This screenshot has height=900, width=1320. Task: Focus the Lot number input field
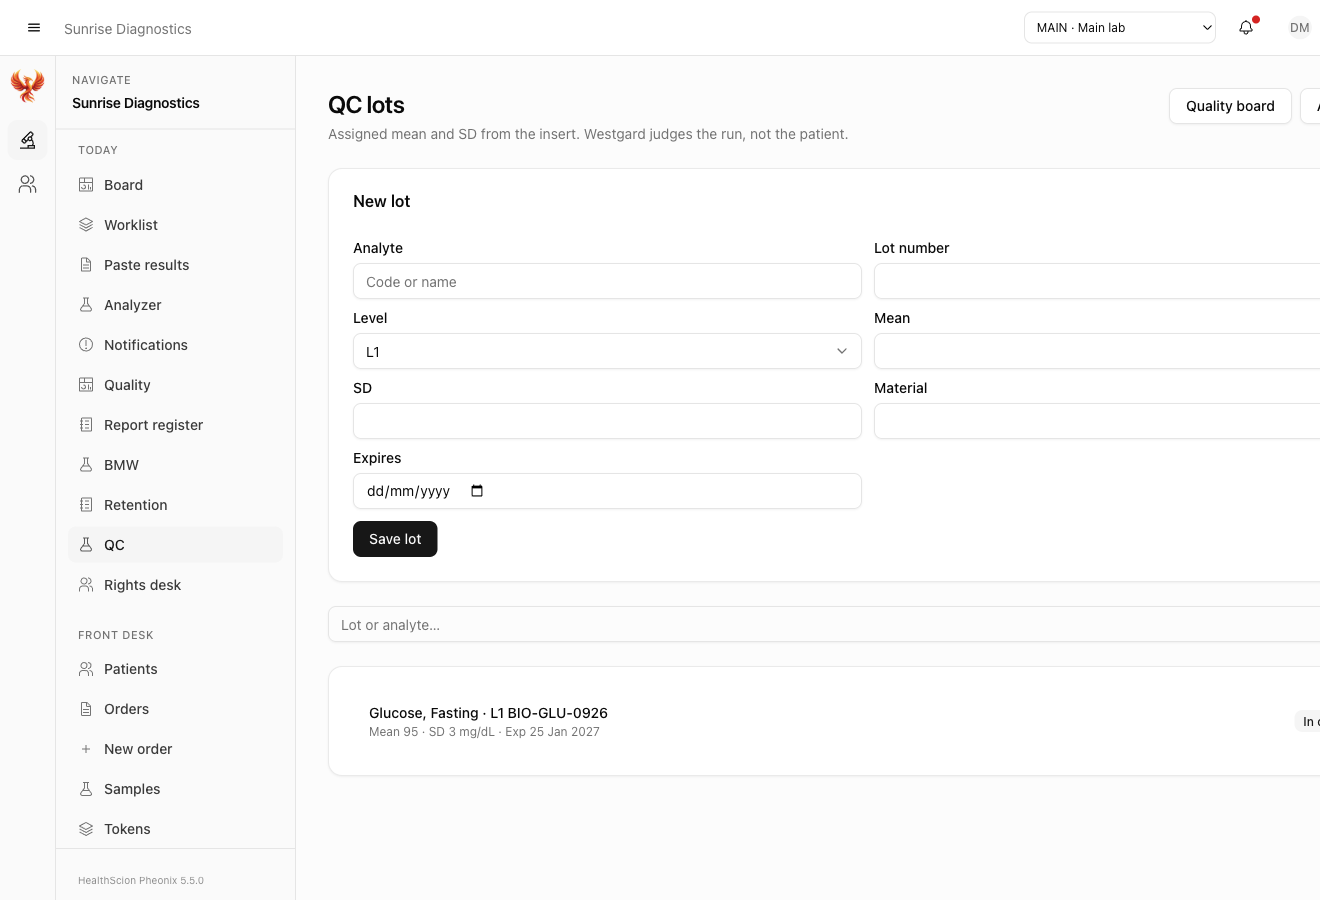1097,282
